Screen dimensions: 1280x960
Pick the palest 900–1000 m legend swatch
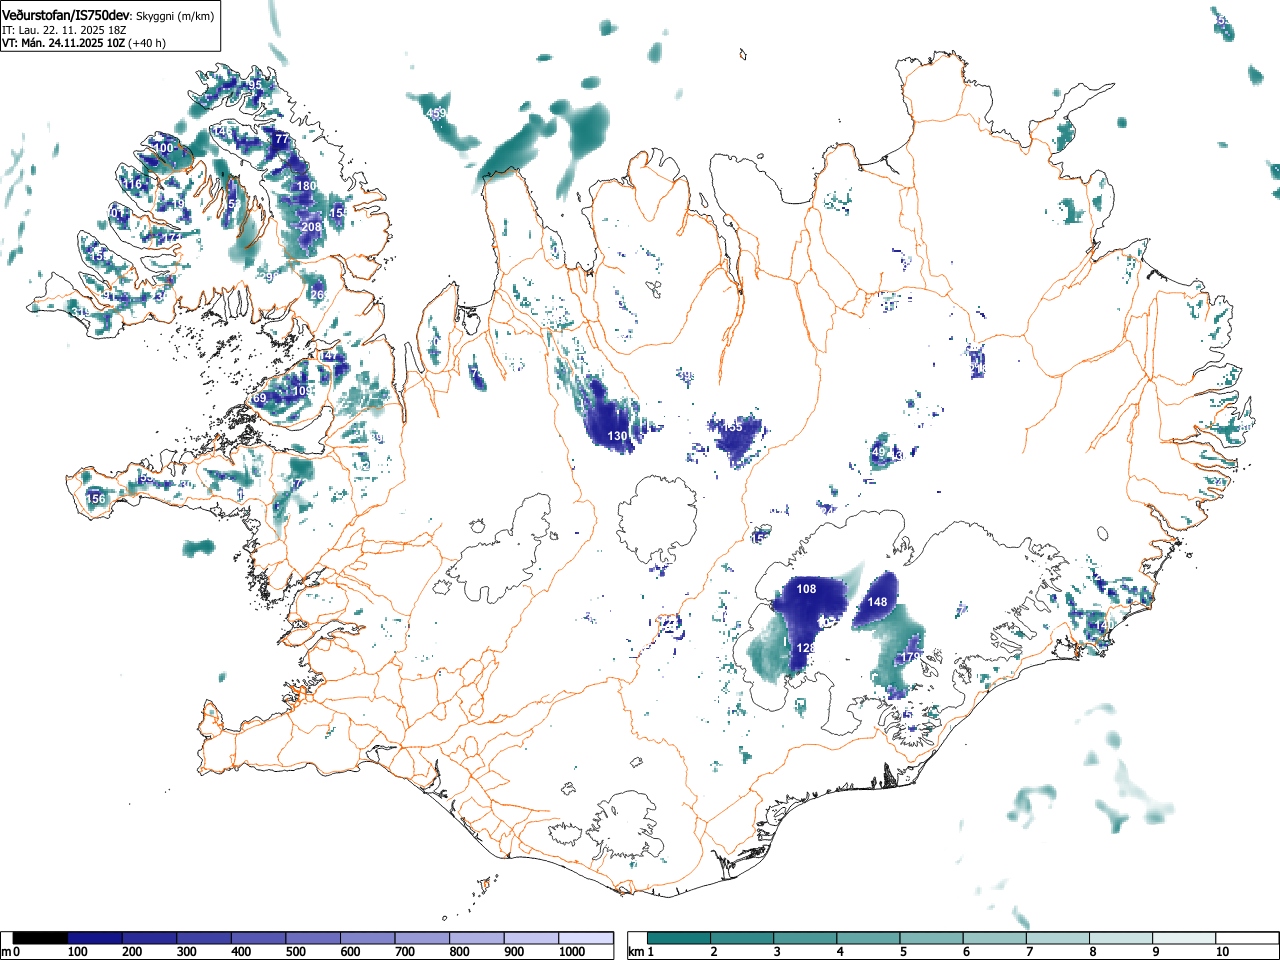coord(531,938)
